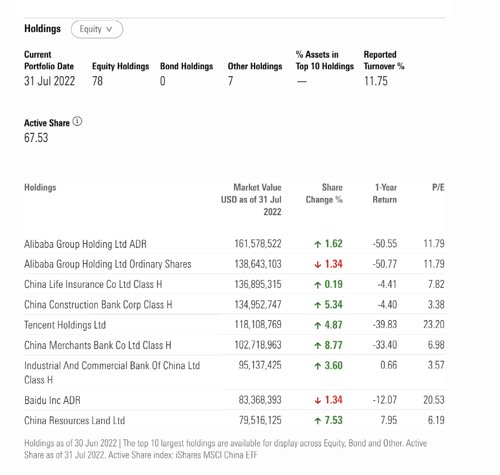Image resolution: width=500 pixels, height=475 pixels.
Task: Select China Life Insurance Co Ltd Class H
Action: tap(93, 284)
